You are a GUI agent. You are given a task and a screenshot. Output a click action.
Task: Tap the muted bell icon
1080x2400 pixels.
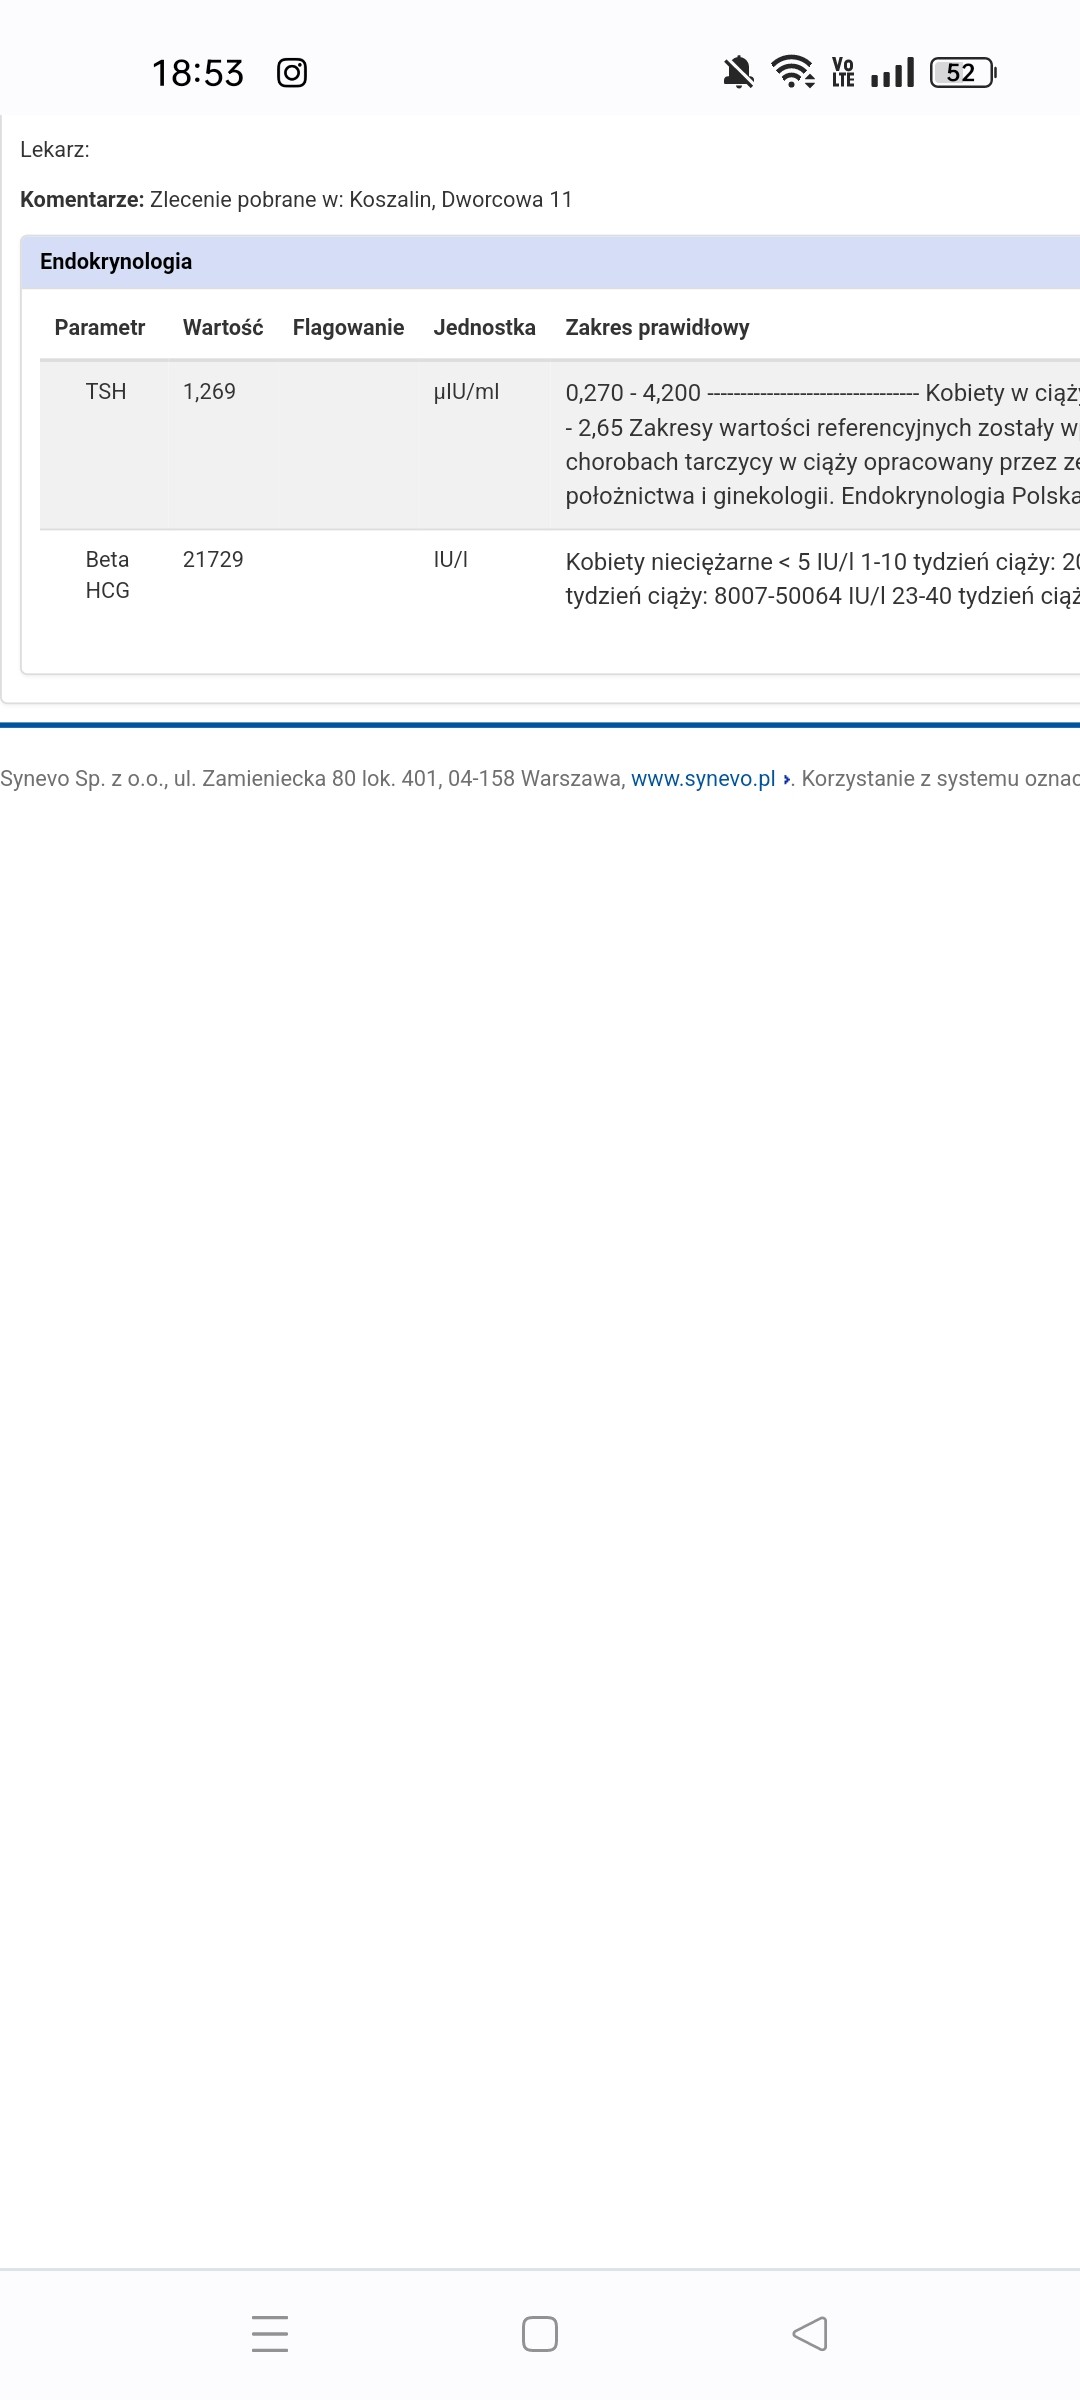pos(738,73)
